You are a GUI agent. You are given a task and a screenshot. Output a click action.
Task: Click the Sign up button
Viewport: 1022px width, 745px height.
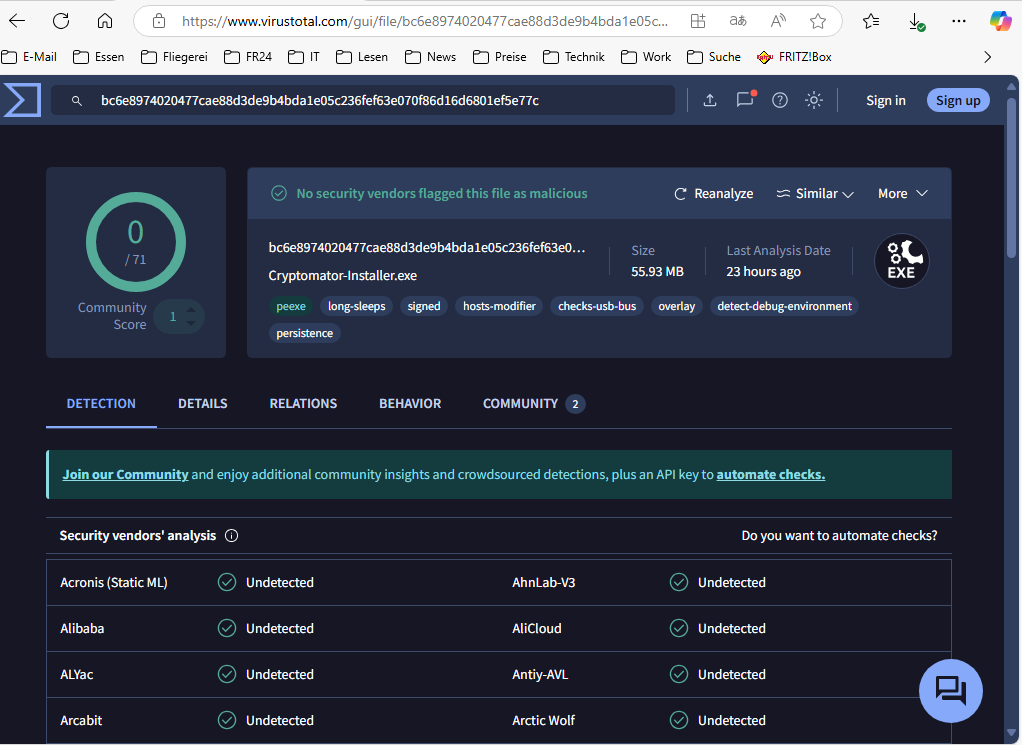click(x=958, y=100)
